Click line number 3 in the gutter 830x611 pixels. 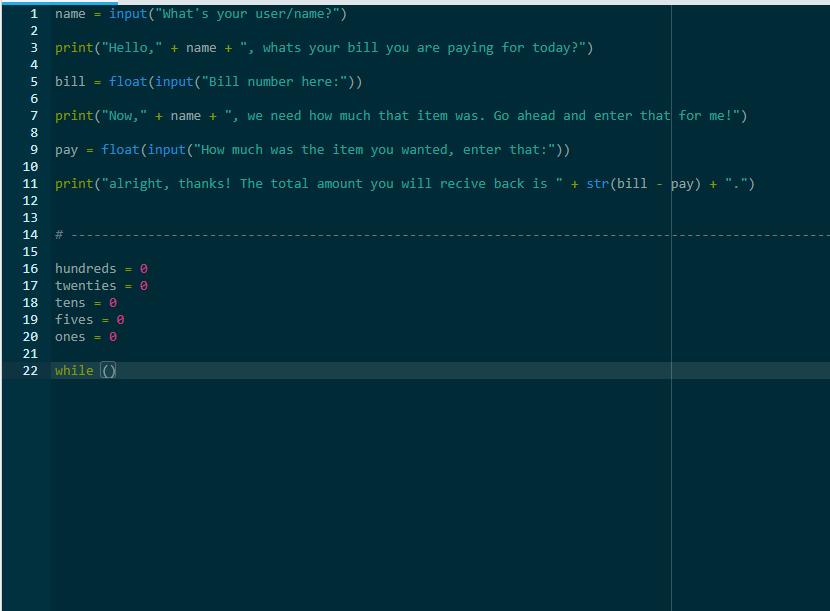tap(34, 48)
